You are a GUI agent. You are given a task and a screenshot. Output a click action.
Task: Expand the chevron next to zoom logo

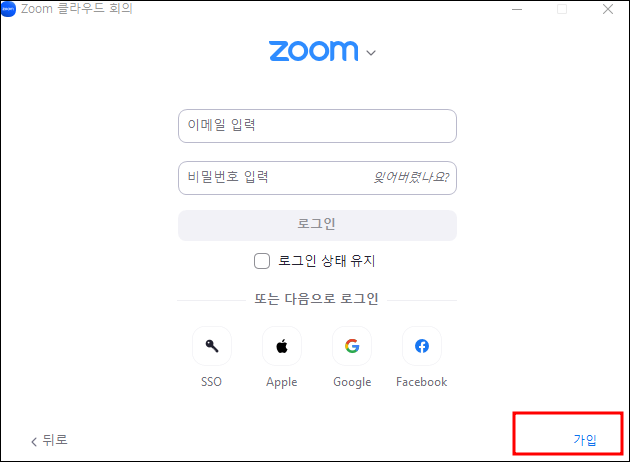[x=371, y=53]
